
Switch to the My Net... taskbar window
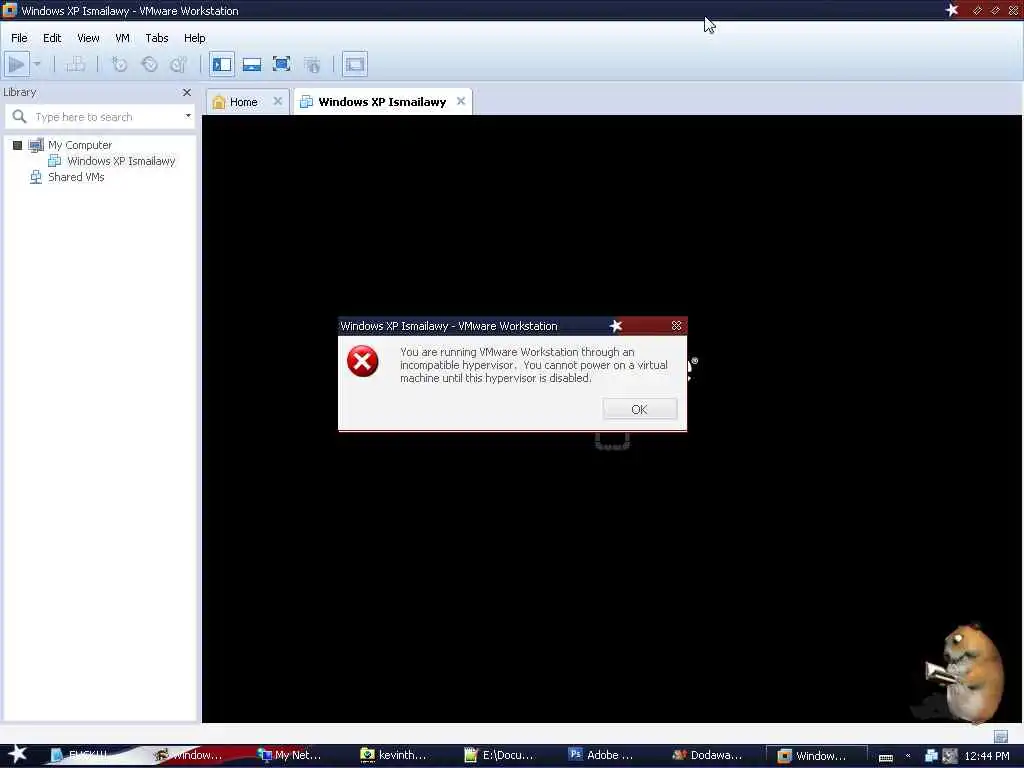click(289, 755)
